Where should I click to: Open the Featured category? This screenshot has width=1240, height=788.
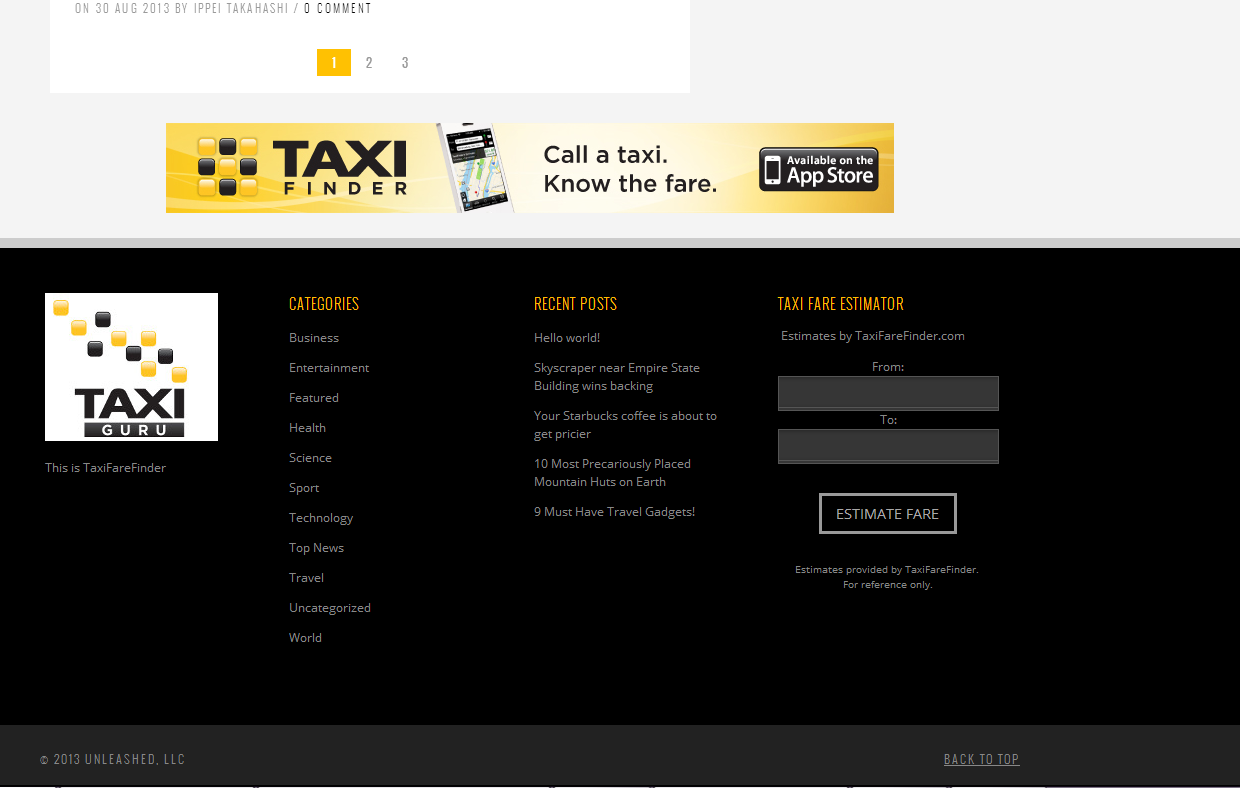click(x=314, y=398)
